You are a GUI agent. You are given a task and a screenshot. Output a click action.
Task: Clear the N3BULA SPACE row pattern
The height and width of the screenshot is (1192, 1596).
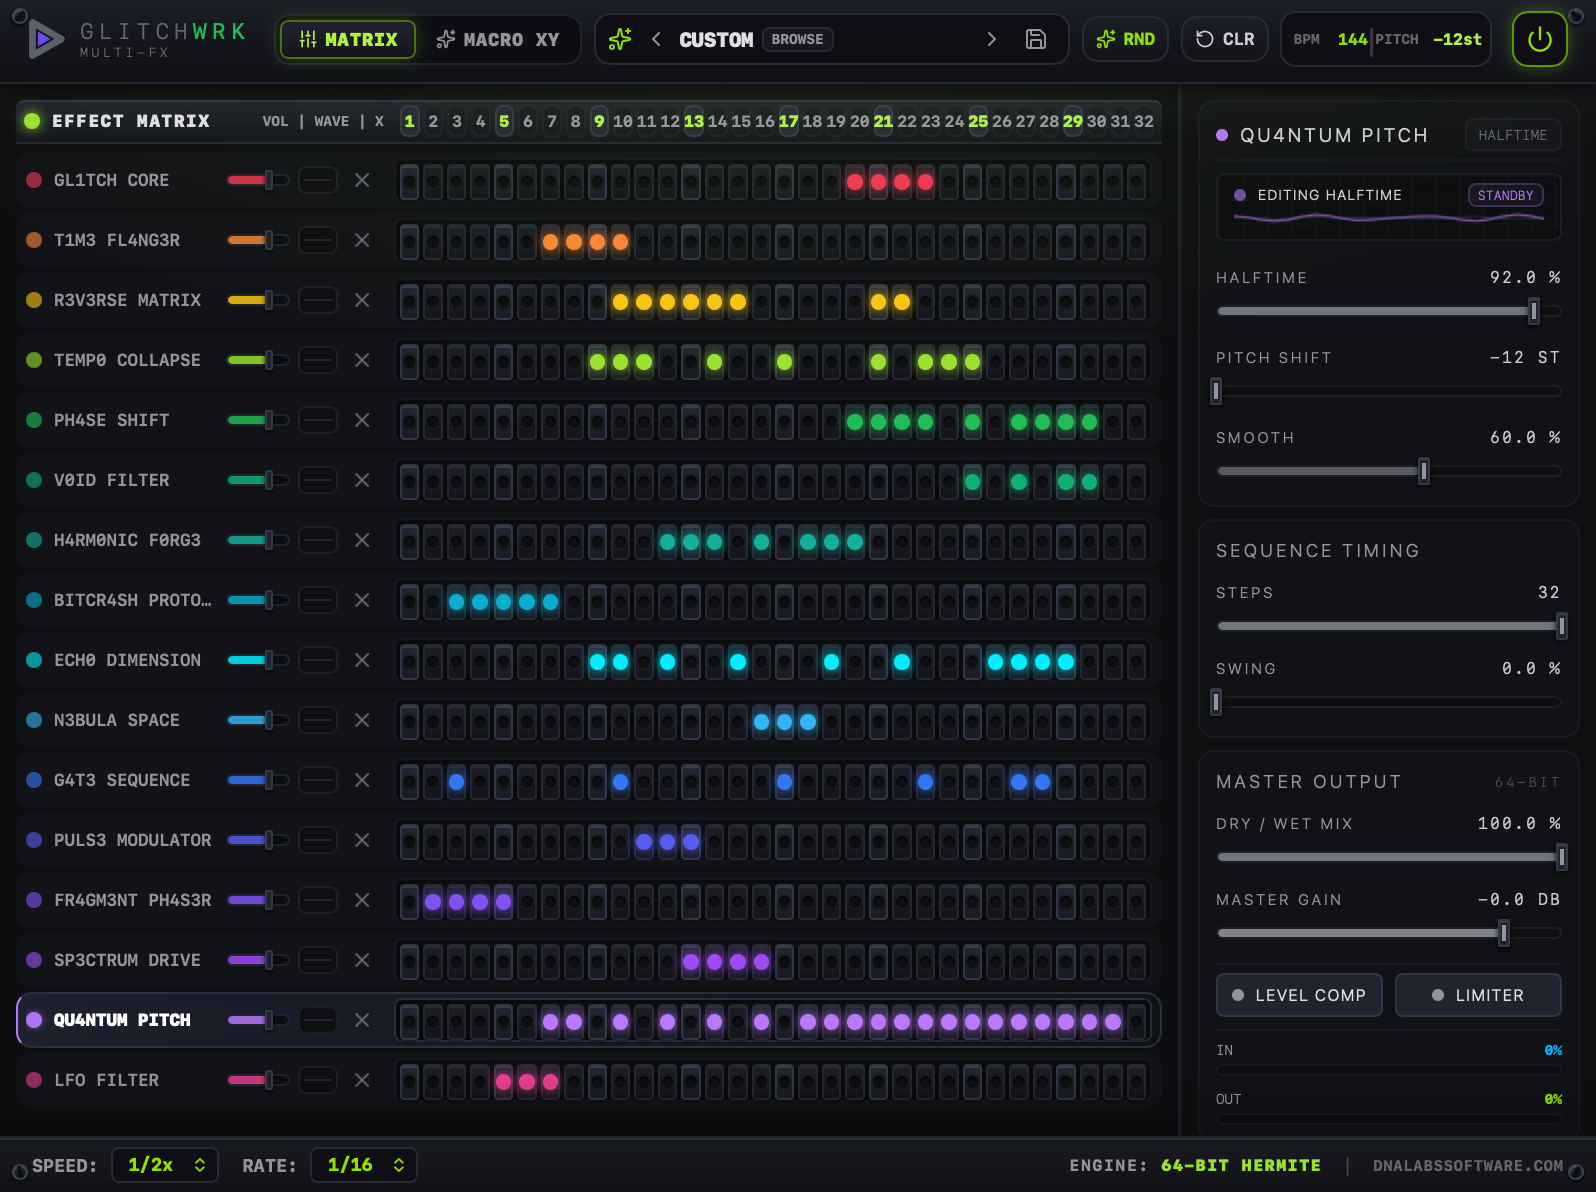[362, 720]
